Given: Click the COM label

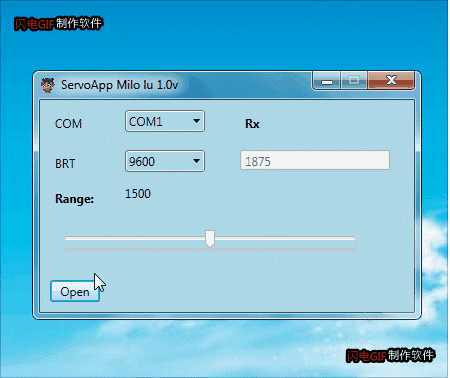Looking at the screenshot, I should click(x=68, y=124).
